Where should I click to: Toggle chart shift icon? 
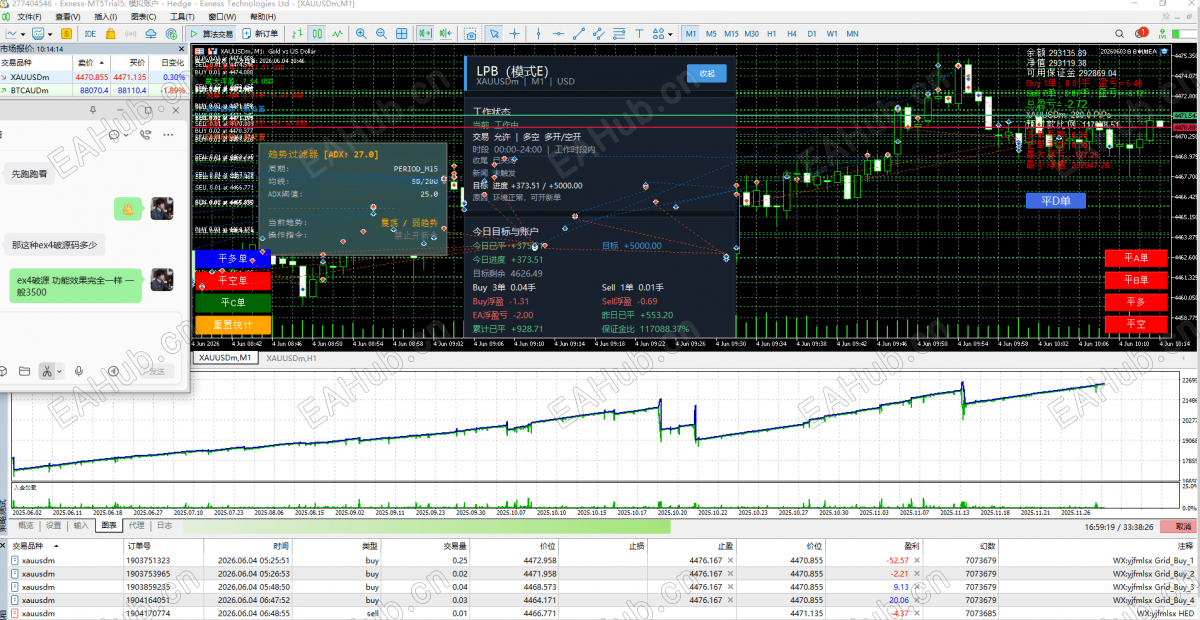coord(446,33)
